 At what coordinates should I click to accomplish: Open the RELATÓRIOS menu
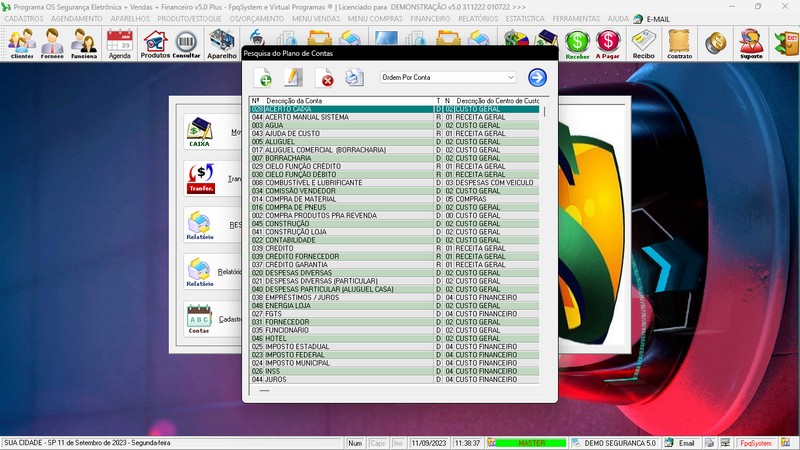(479, 18)
